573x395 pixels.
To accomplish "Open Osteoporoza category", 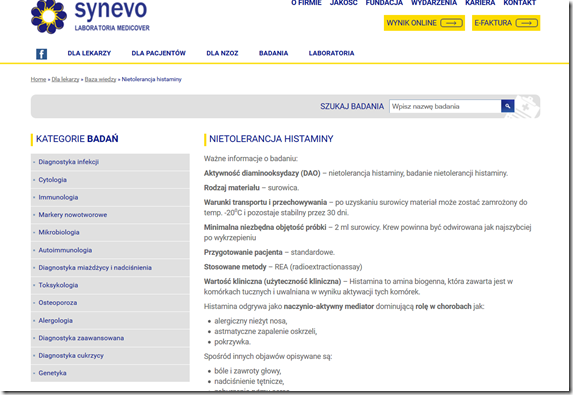I will point(110,303).
